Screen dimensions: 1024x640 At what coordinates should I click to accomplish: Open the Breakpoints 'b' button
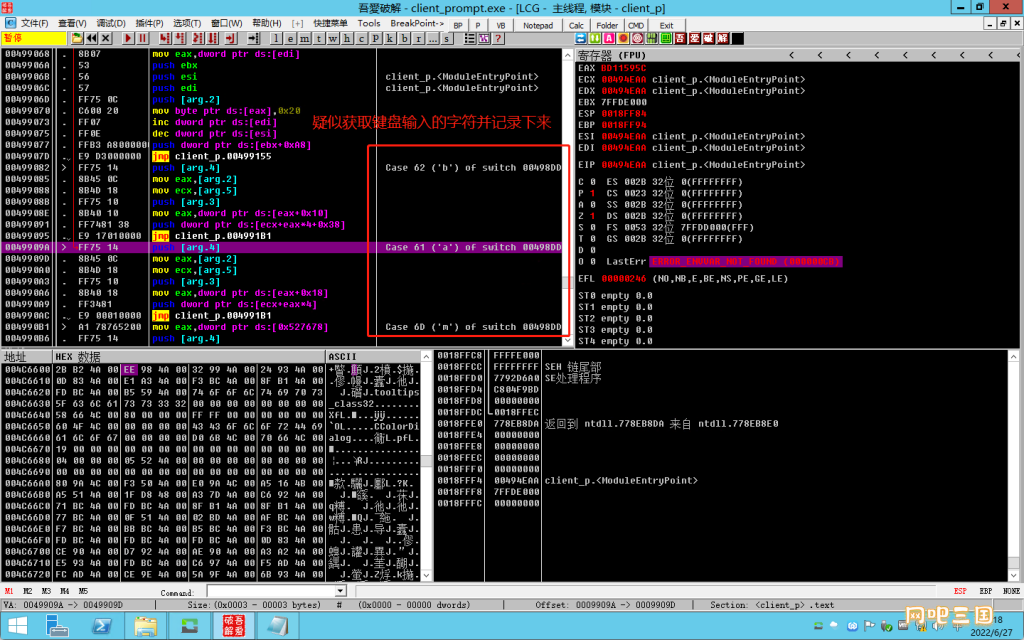tap(404, 39)
